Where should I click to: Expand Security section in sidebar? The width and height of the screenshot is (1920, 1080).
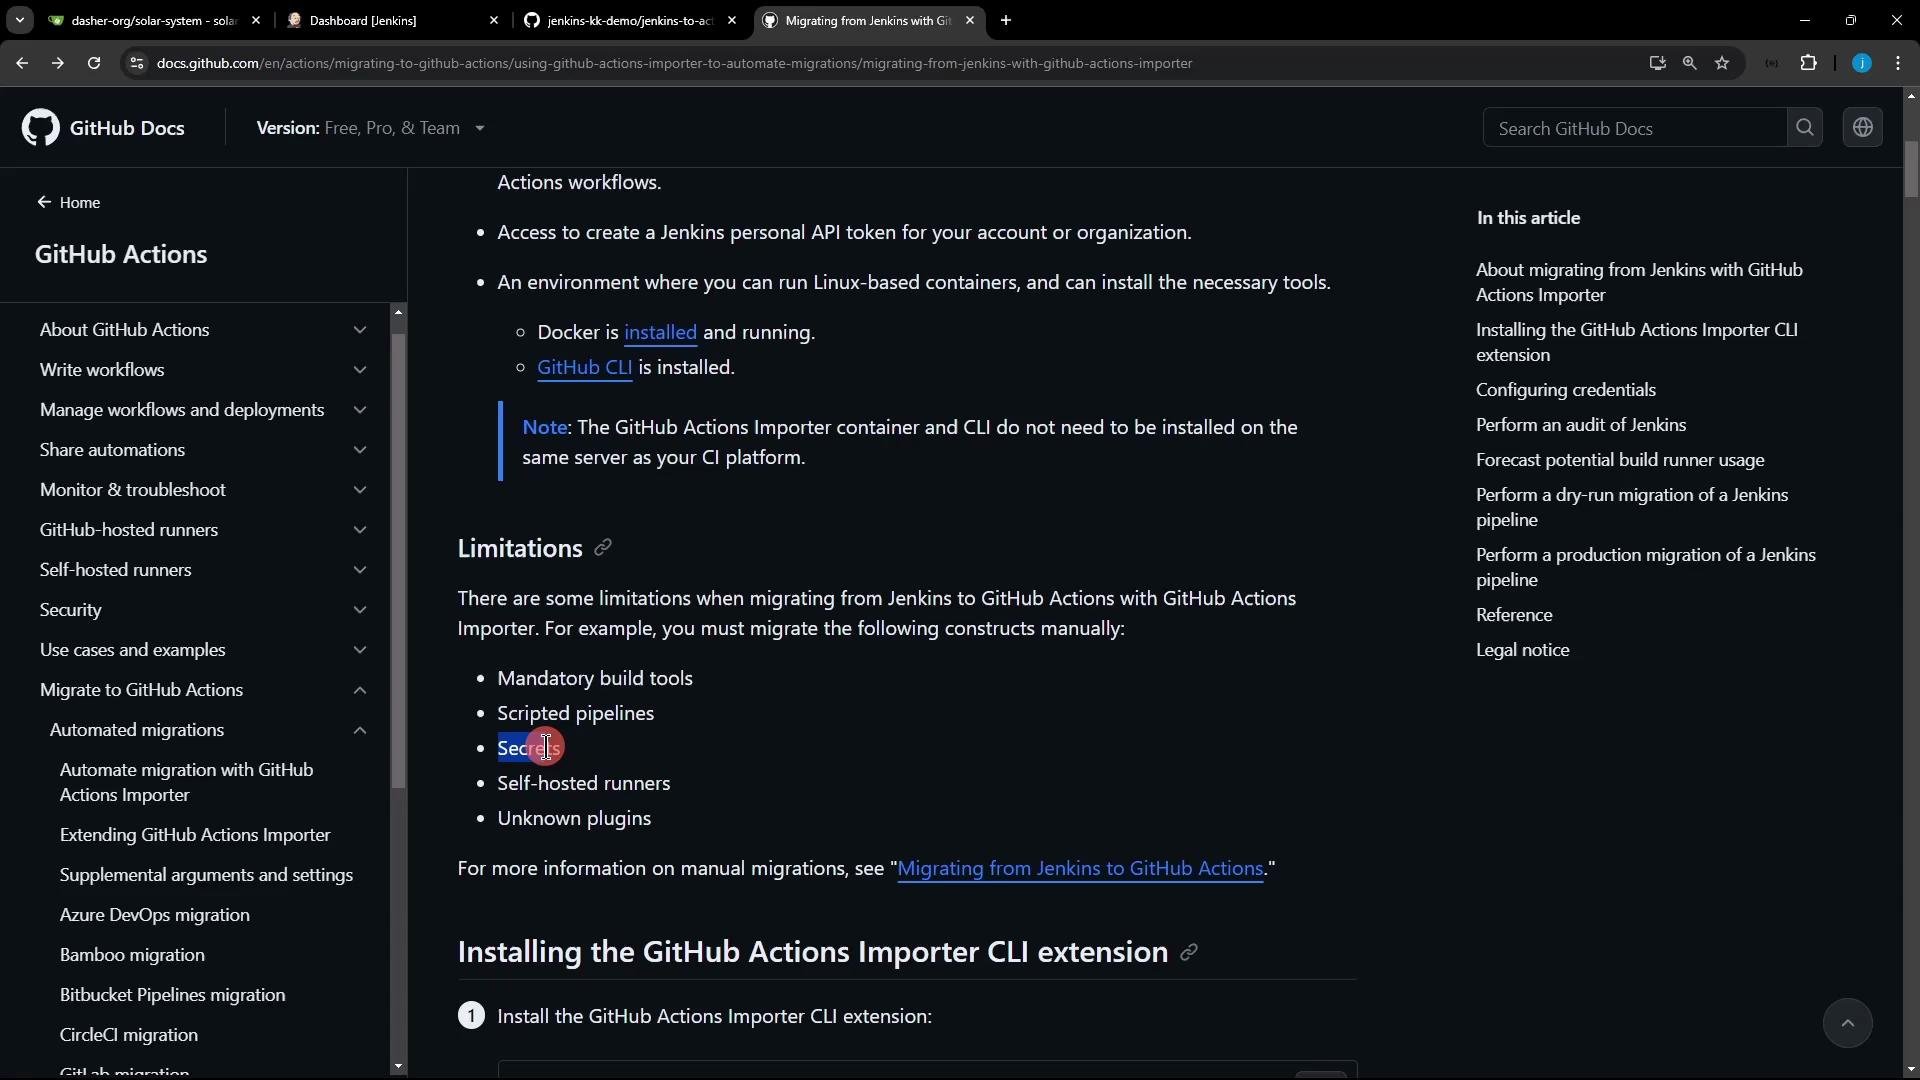click(203, 610)
